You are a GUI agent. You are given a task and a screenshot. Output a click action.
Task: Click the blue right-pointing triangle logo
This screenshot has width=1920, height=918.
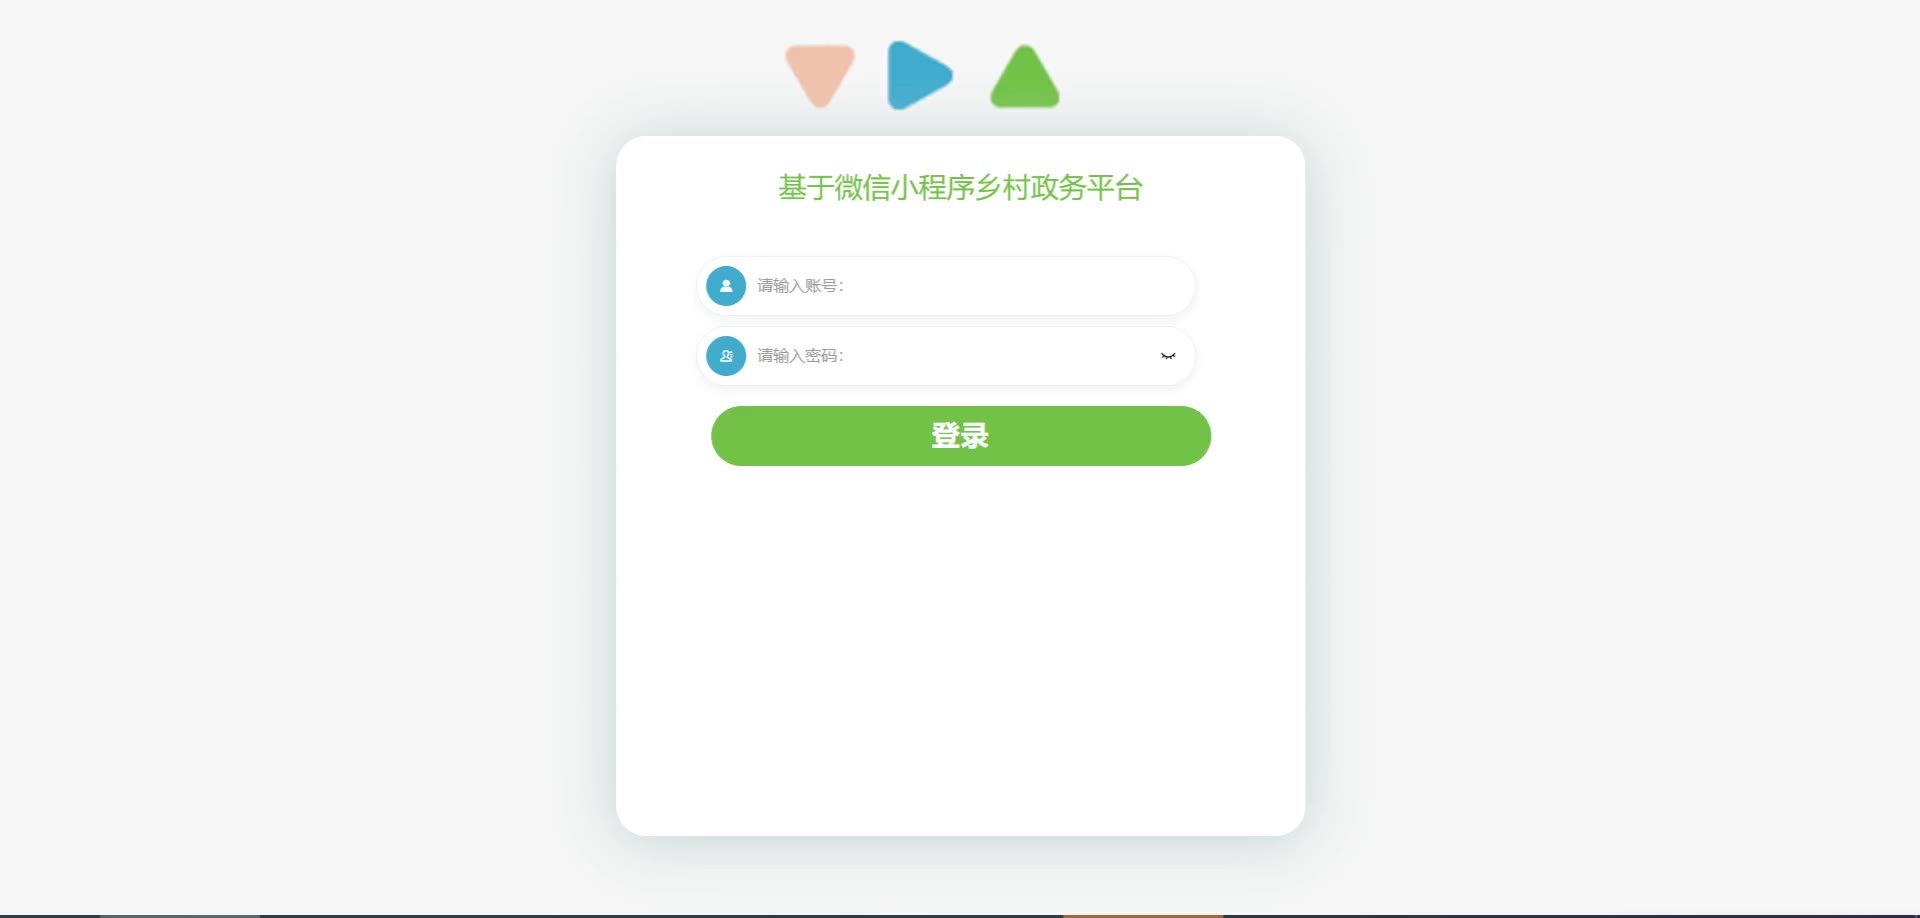pos(919,75)
